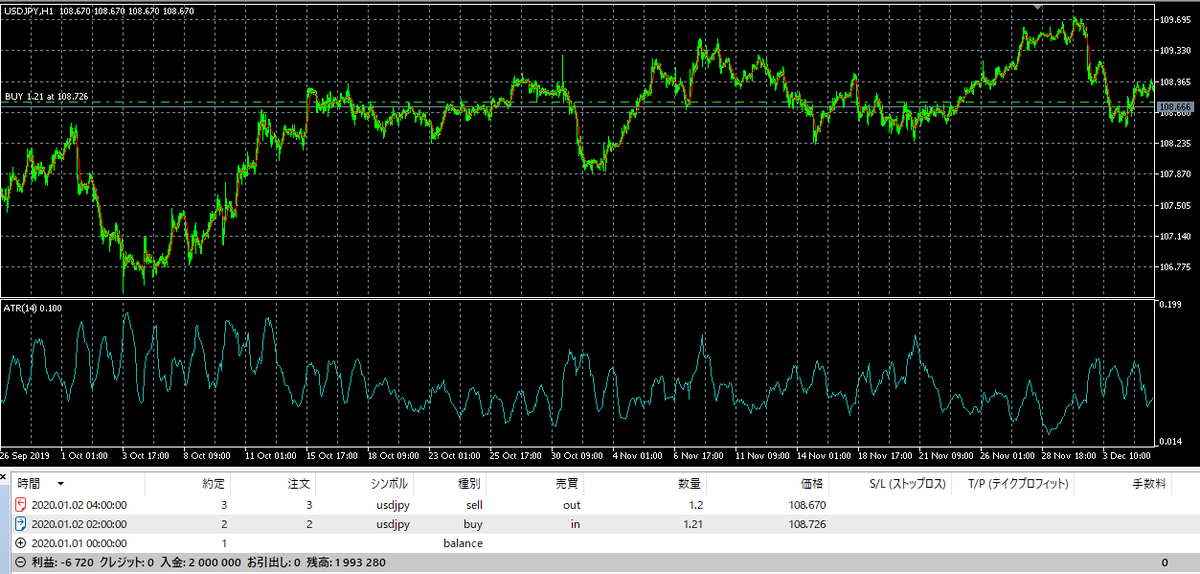Click the ATR(14) 0.100 indicator label
The width and height of the screenshot is (1200, 574).
click(32, 307)
